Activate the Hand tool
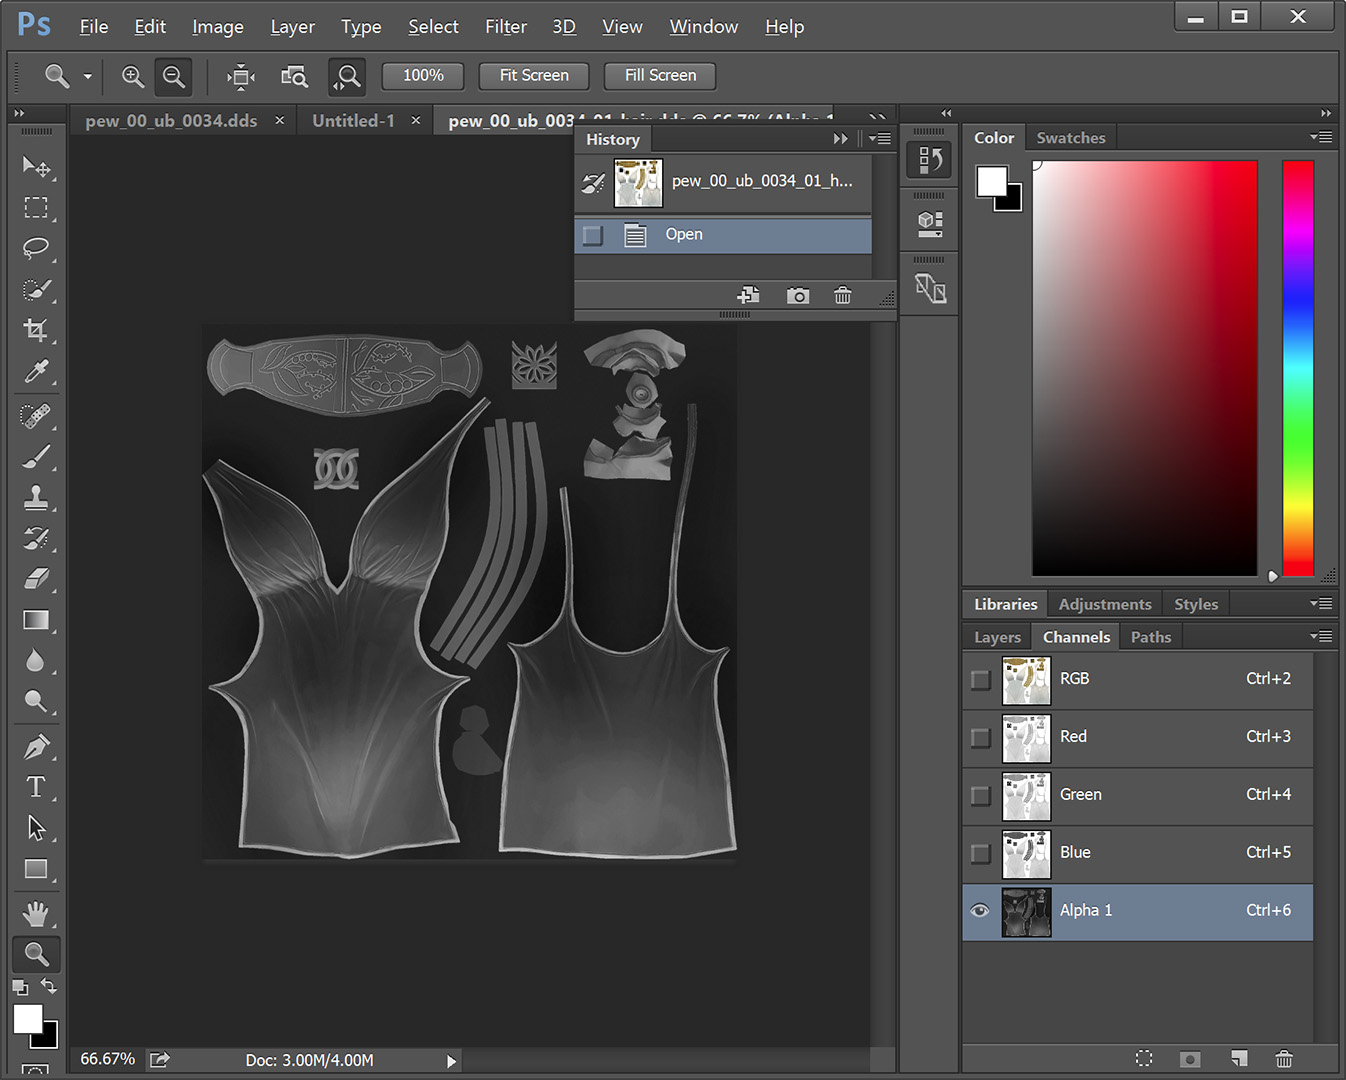 36,912
